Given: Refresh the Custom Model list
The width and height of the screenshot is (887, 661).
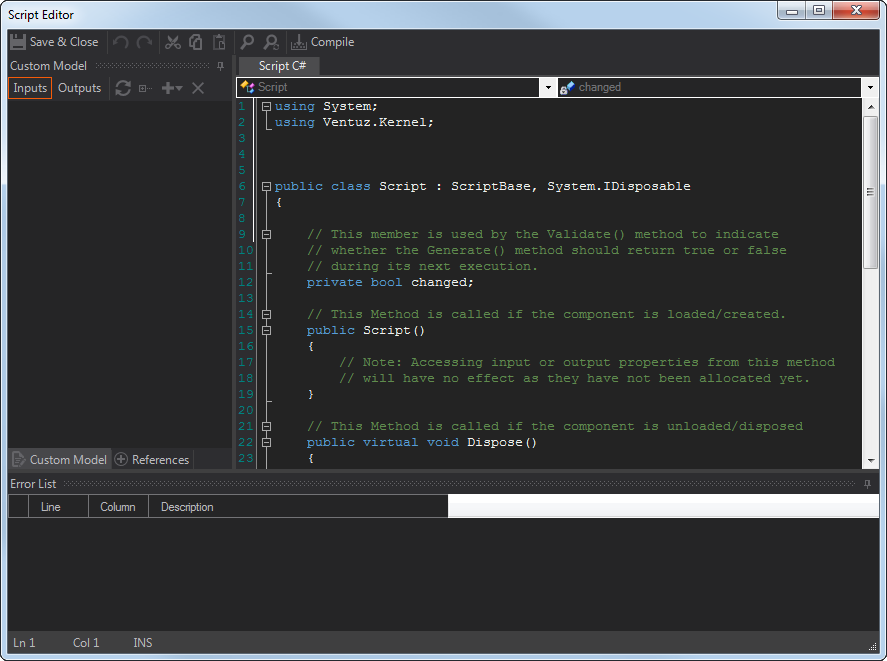Looking at the screenshot, I should pos(123,88).
